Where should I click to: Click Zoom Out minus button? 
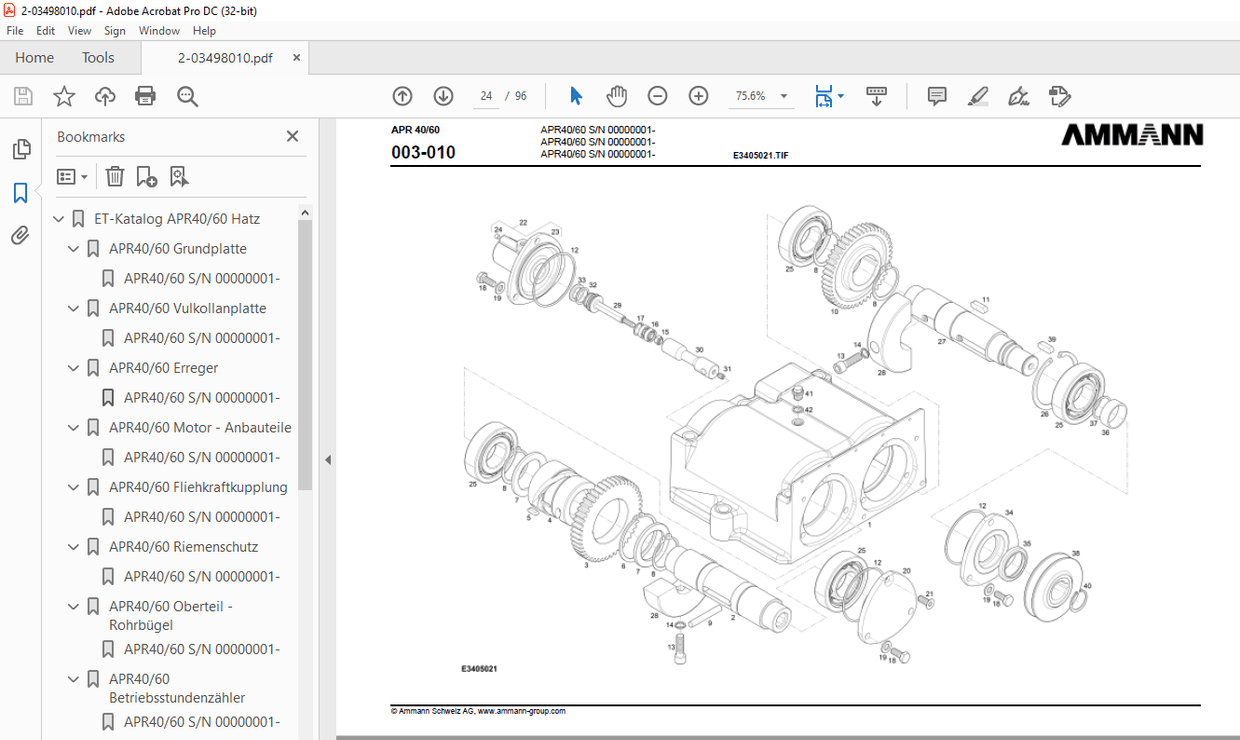click(657, 96)
